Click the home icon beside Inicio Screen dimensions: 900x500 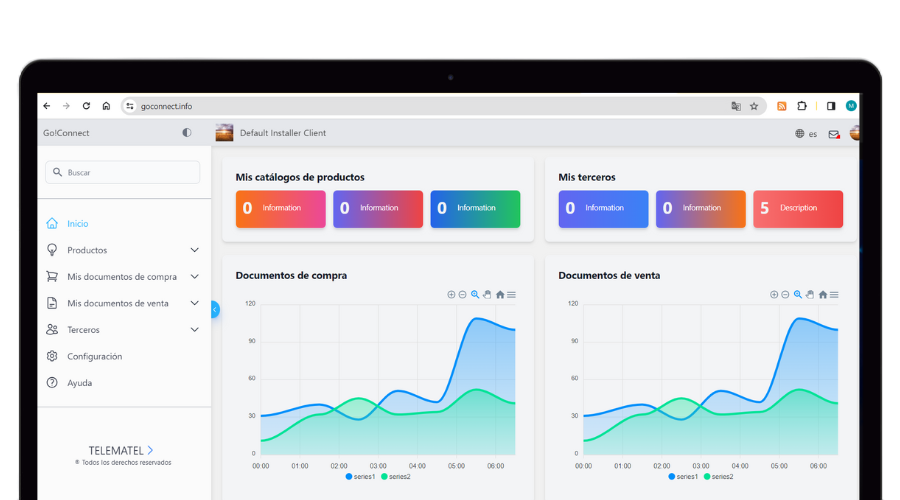pos(52,223)
